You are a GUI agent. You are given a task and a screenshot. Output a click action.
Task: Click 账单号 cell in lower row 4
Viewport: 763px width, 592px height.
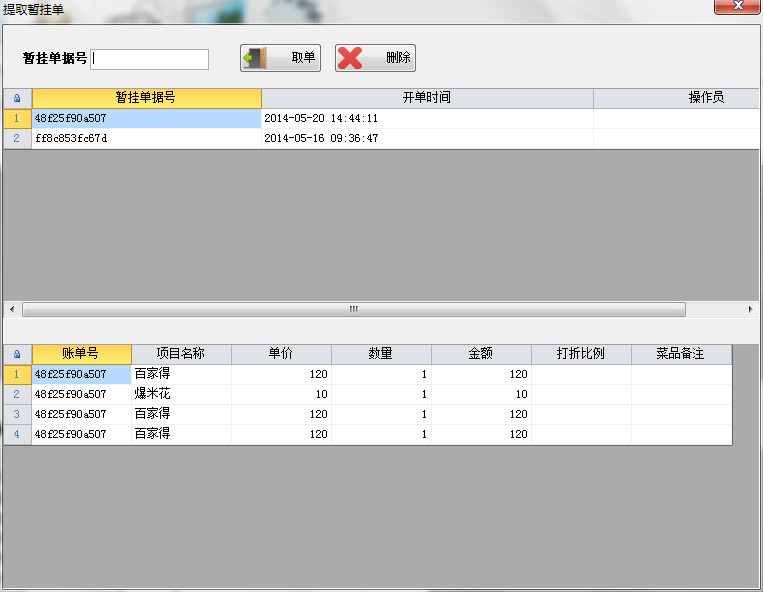[x=82, y=434]
